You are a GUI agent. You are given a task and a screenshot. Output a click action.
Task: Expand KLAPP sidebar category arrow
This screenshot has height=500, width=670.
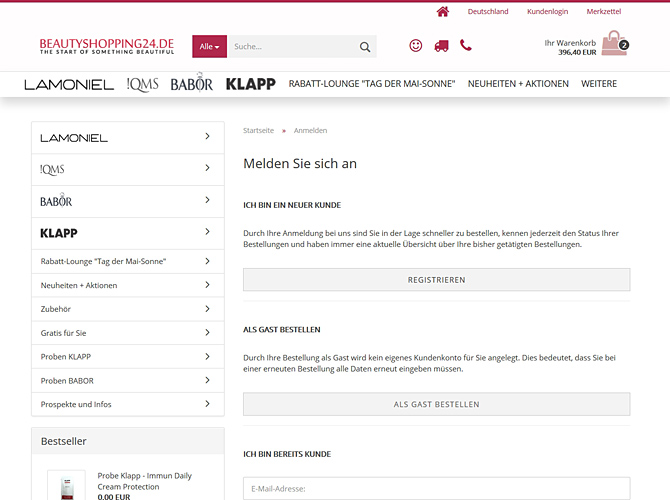click(207, 232)
